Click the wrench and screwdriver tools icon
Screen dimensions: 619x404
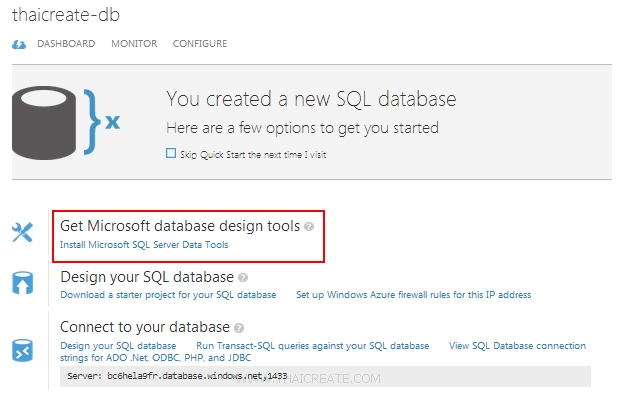(x=22, y=233)
